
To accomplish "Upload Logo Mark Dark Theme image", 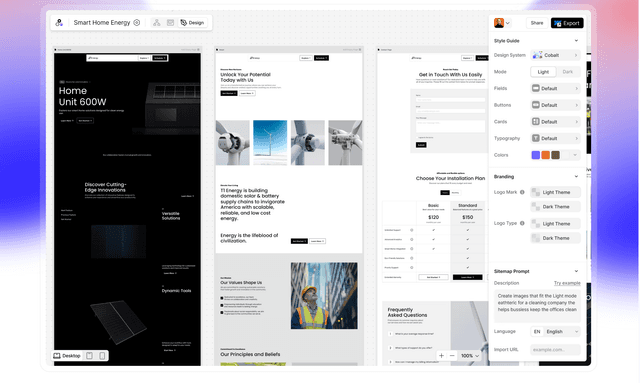I will [555, 207].
